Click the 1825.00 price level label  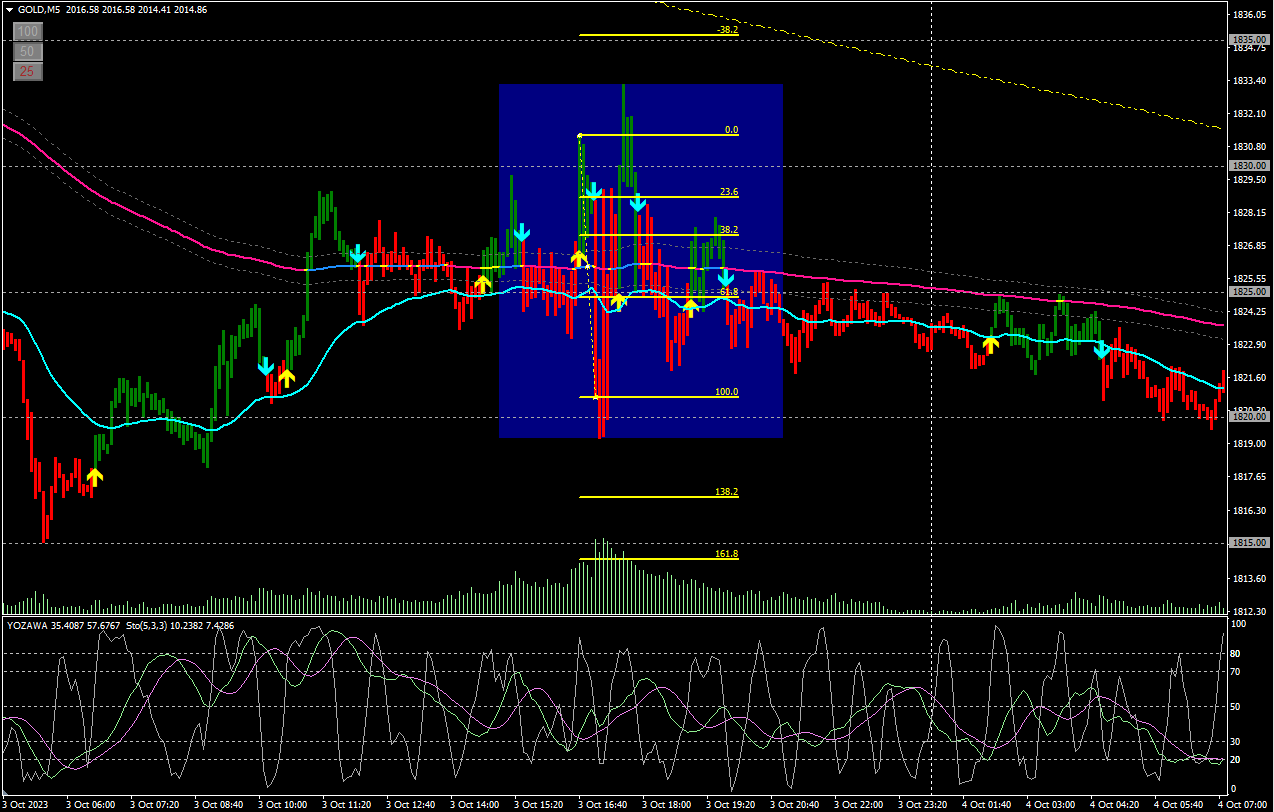tap(1249, 292)
